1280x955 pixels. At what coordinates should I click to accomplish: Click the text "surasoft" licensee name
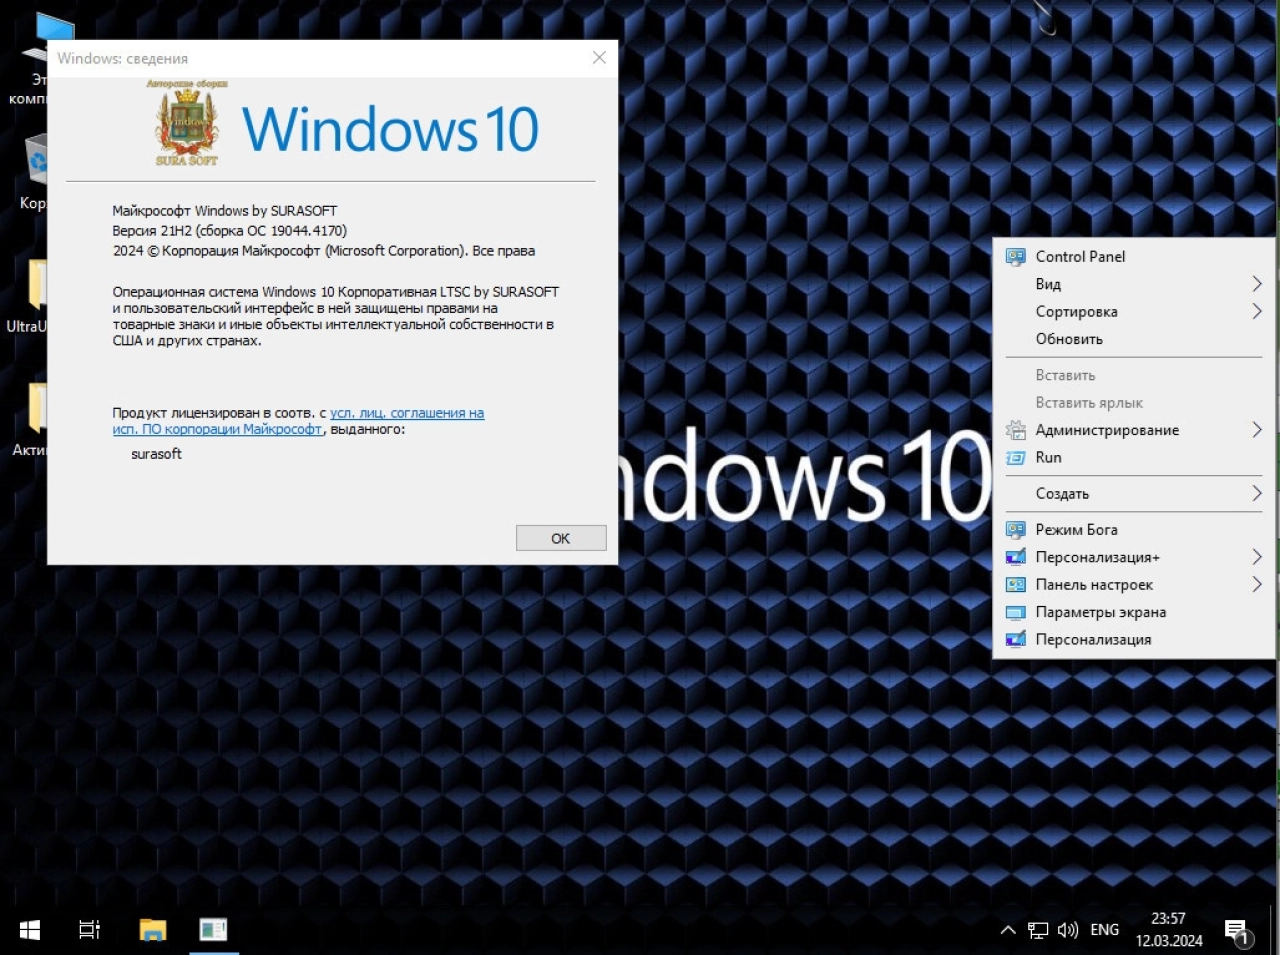(x=157, y=453)
